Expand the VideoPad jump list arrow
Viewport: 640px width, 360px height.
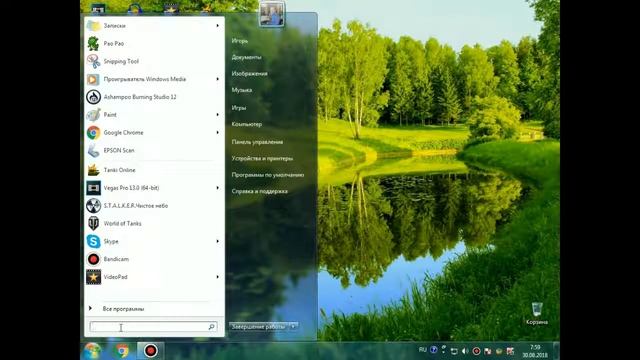[218, 277]
